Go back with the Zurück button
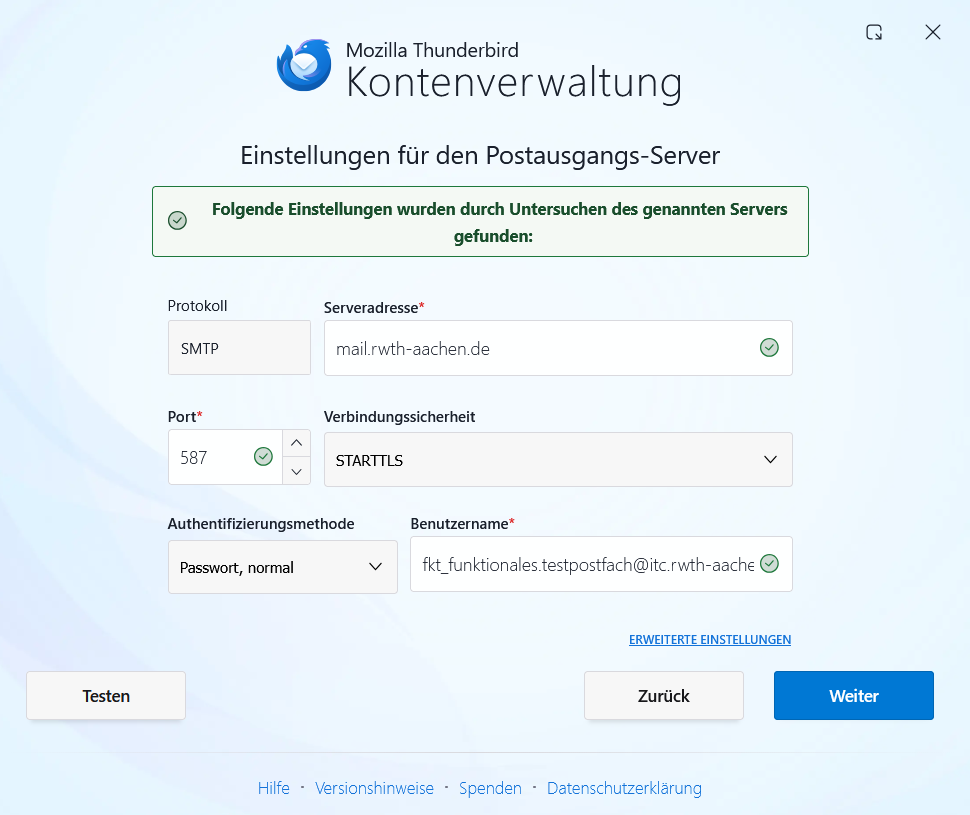The width and height of the screenshot is (970, 815). [664, 696]
